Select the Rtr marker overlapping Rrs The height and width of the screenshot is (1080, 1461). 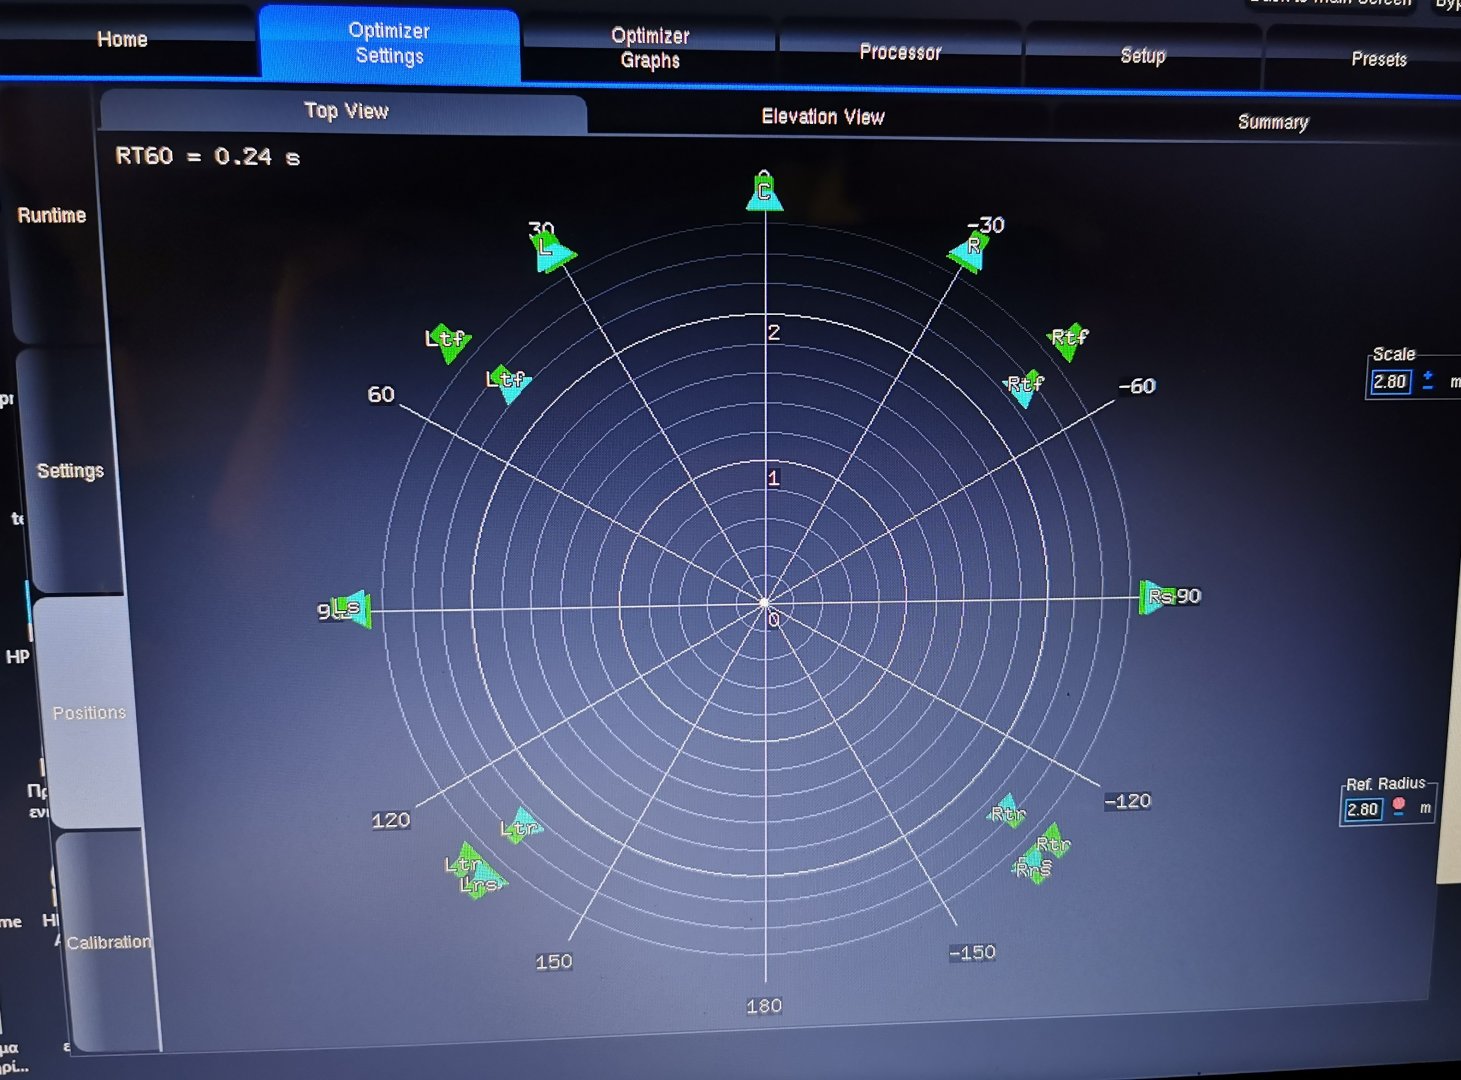point(1052,843)
